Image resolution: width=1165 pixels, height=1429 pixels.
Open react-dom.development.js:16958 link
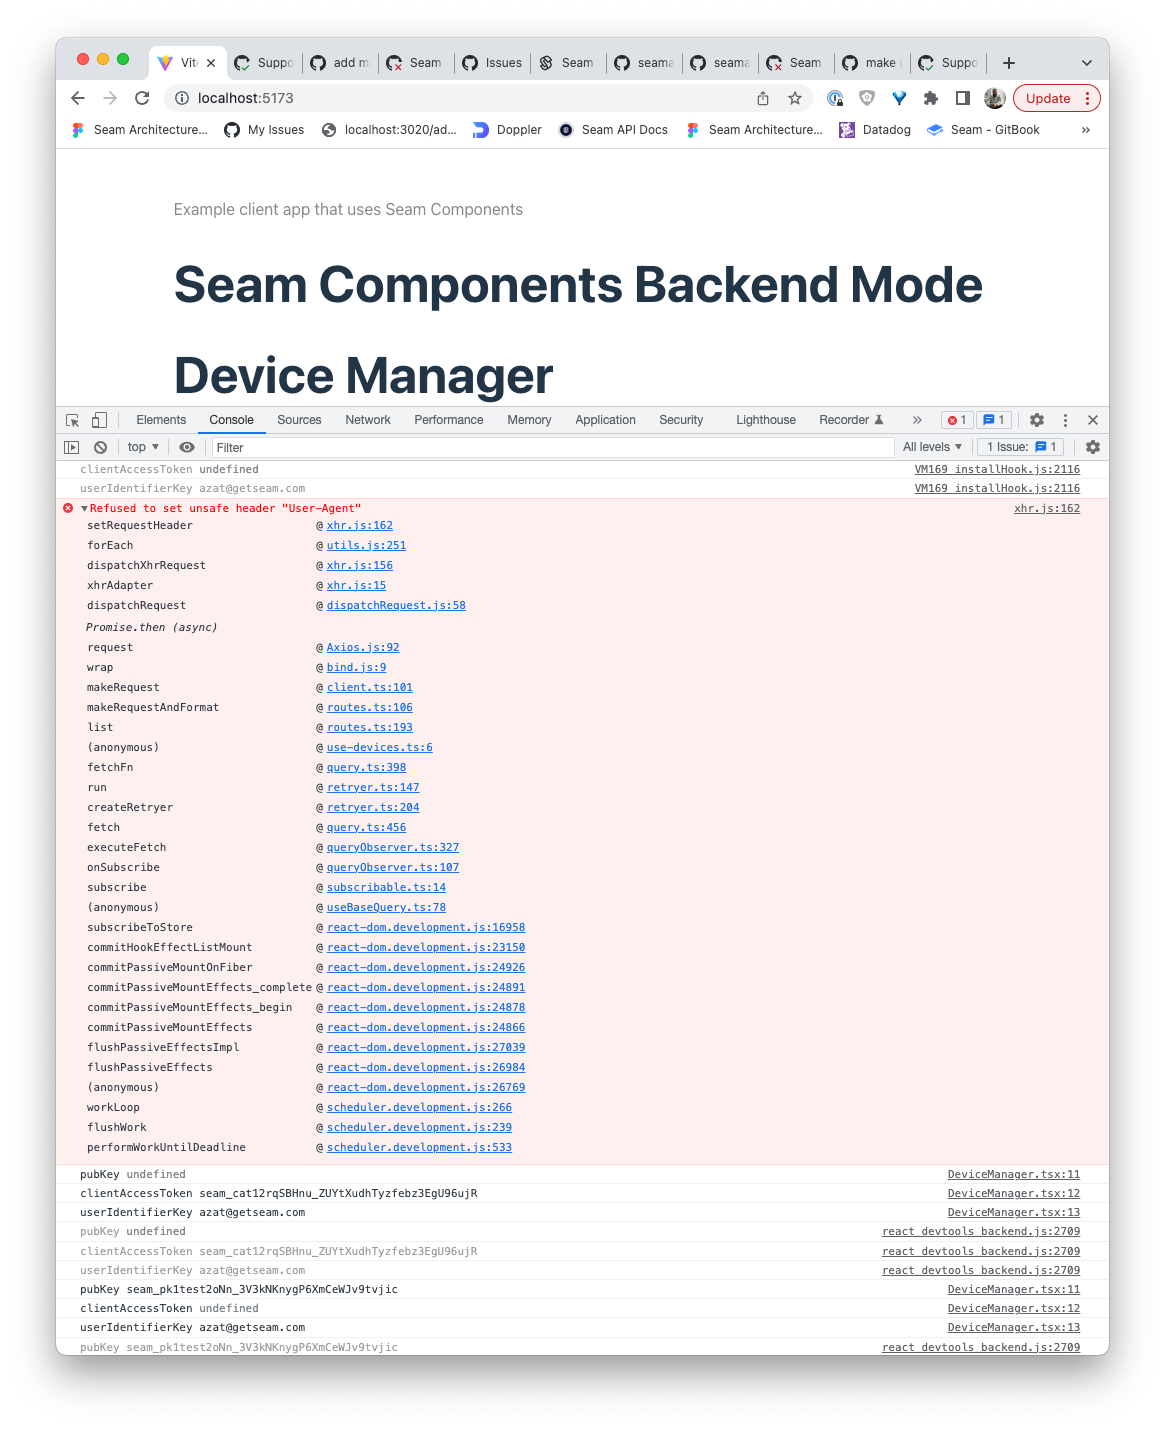(x=426, y=928)
